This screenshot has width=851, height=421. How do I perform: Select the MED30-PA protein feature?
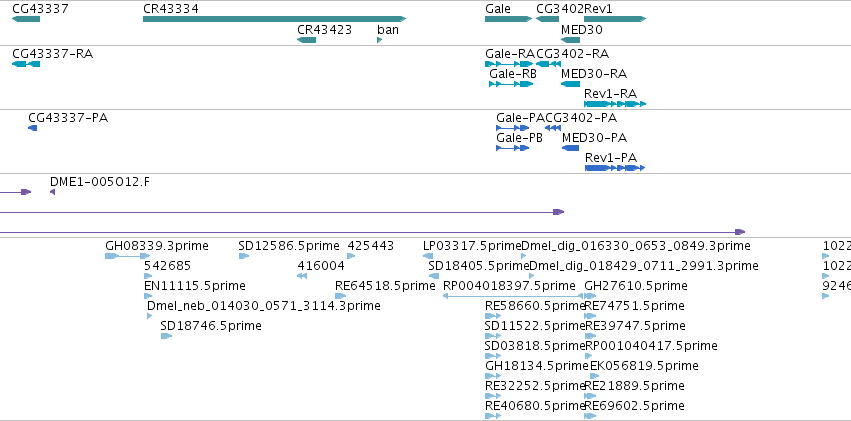571,148
